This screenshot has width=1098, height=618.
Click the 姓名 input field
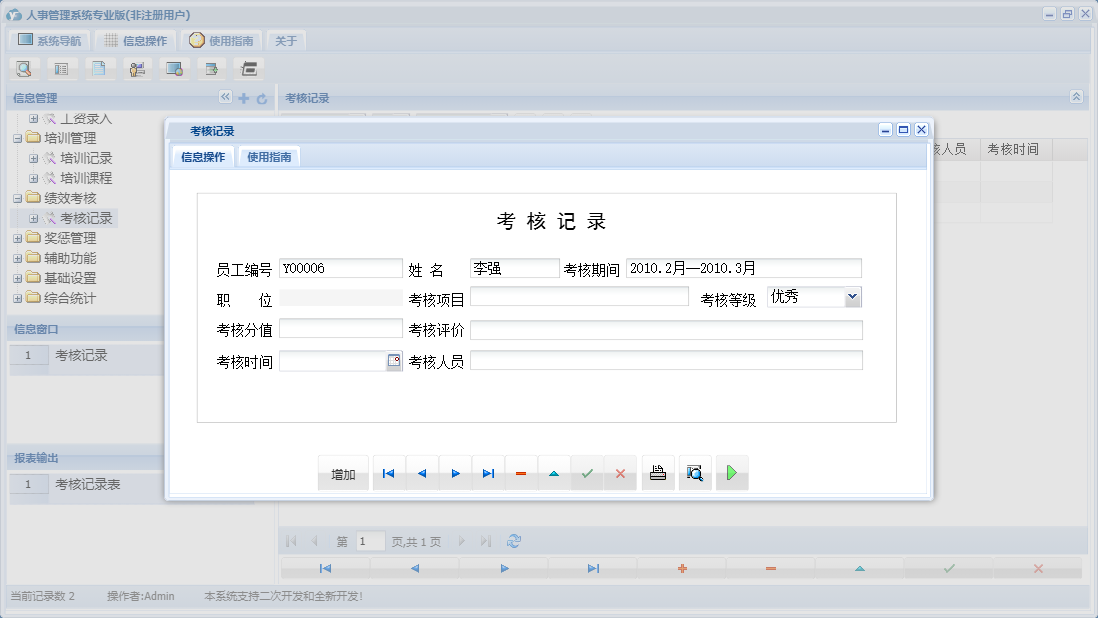pos(515,268)
